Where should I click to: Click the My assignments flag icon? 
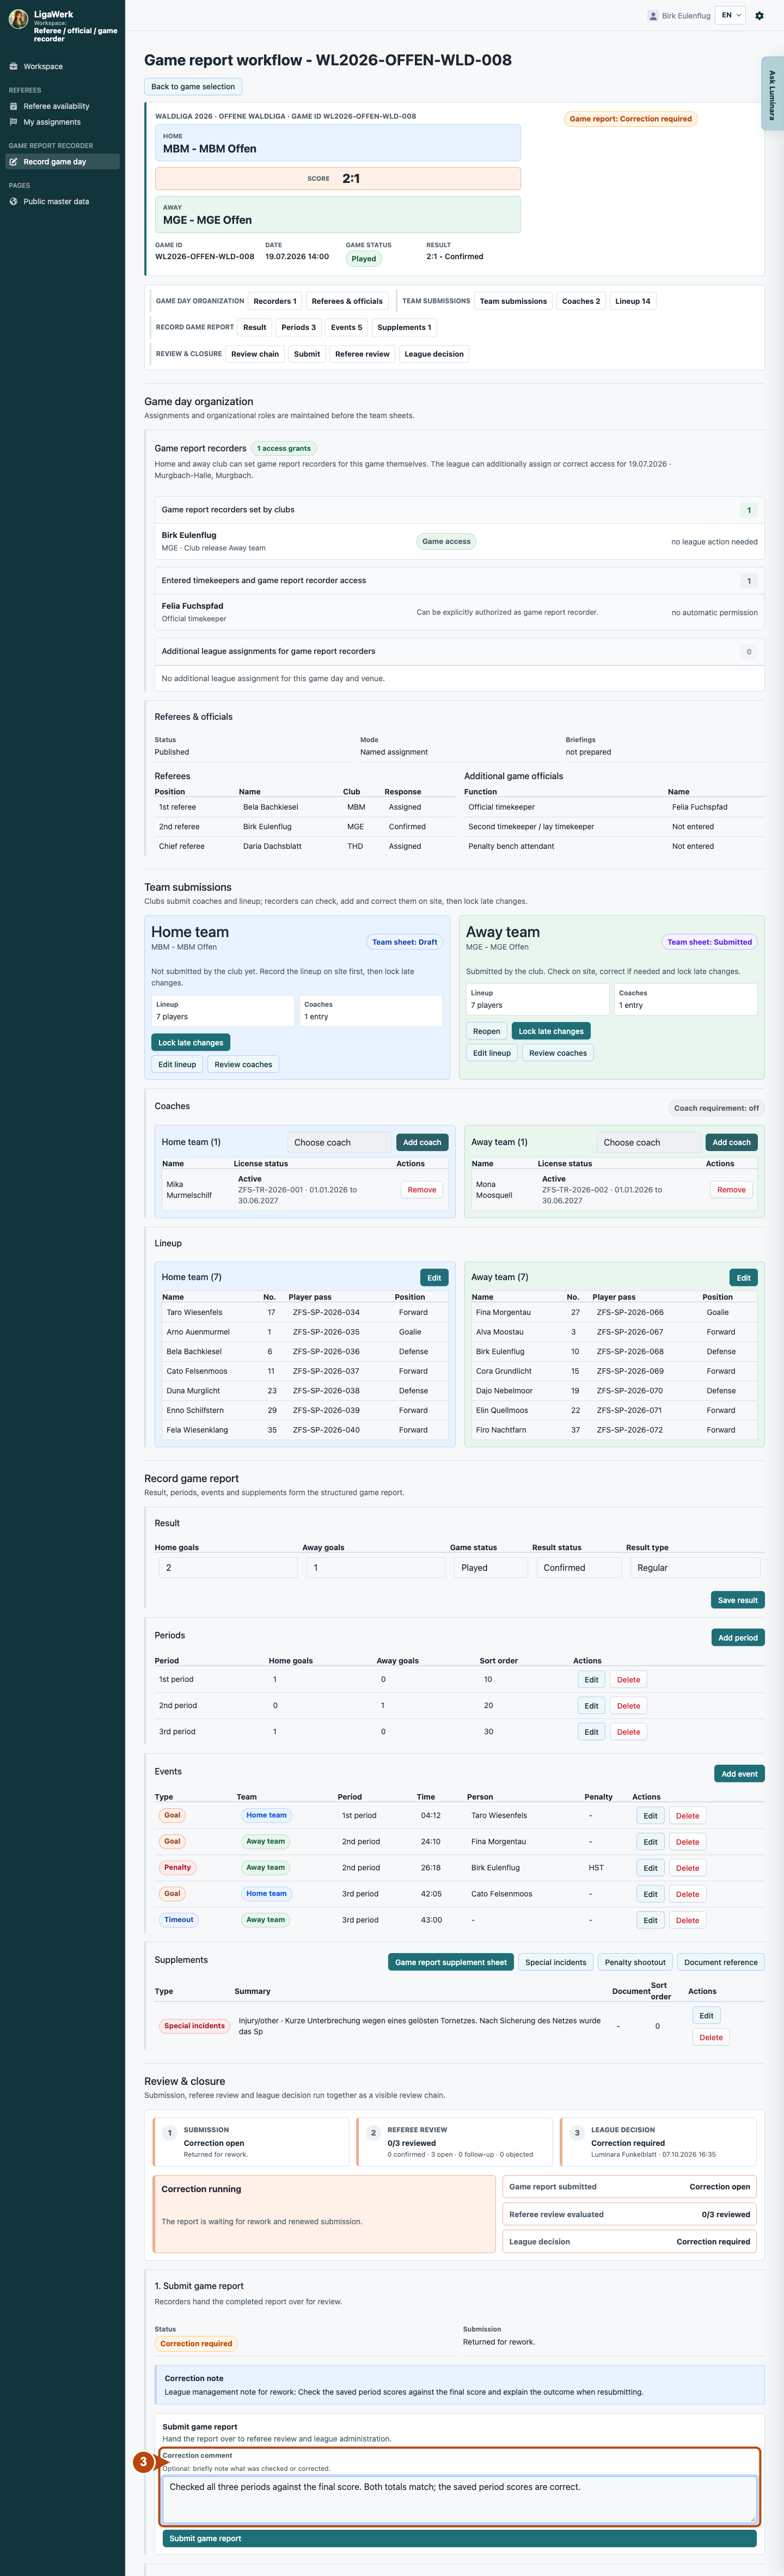(x=13, y=122)
